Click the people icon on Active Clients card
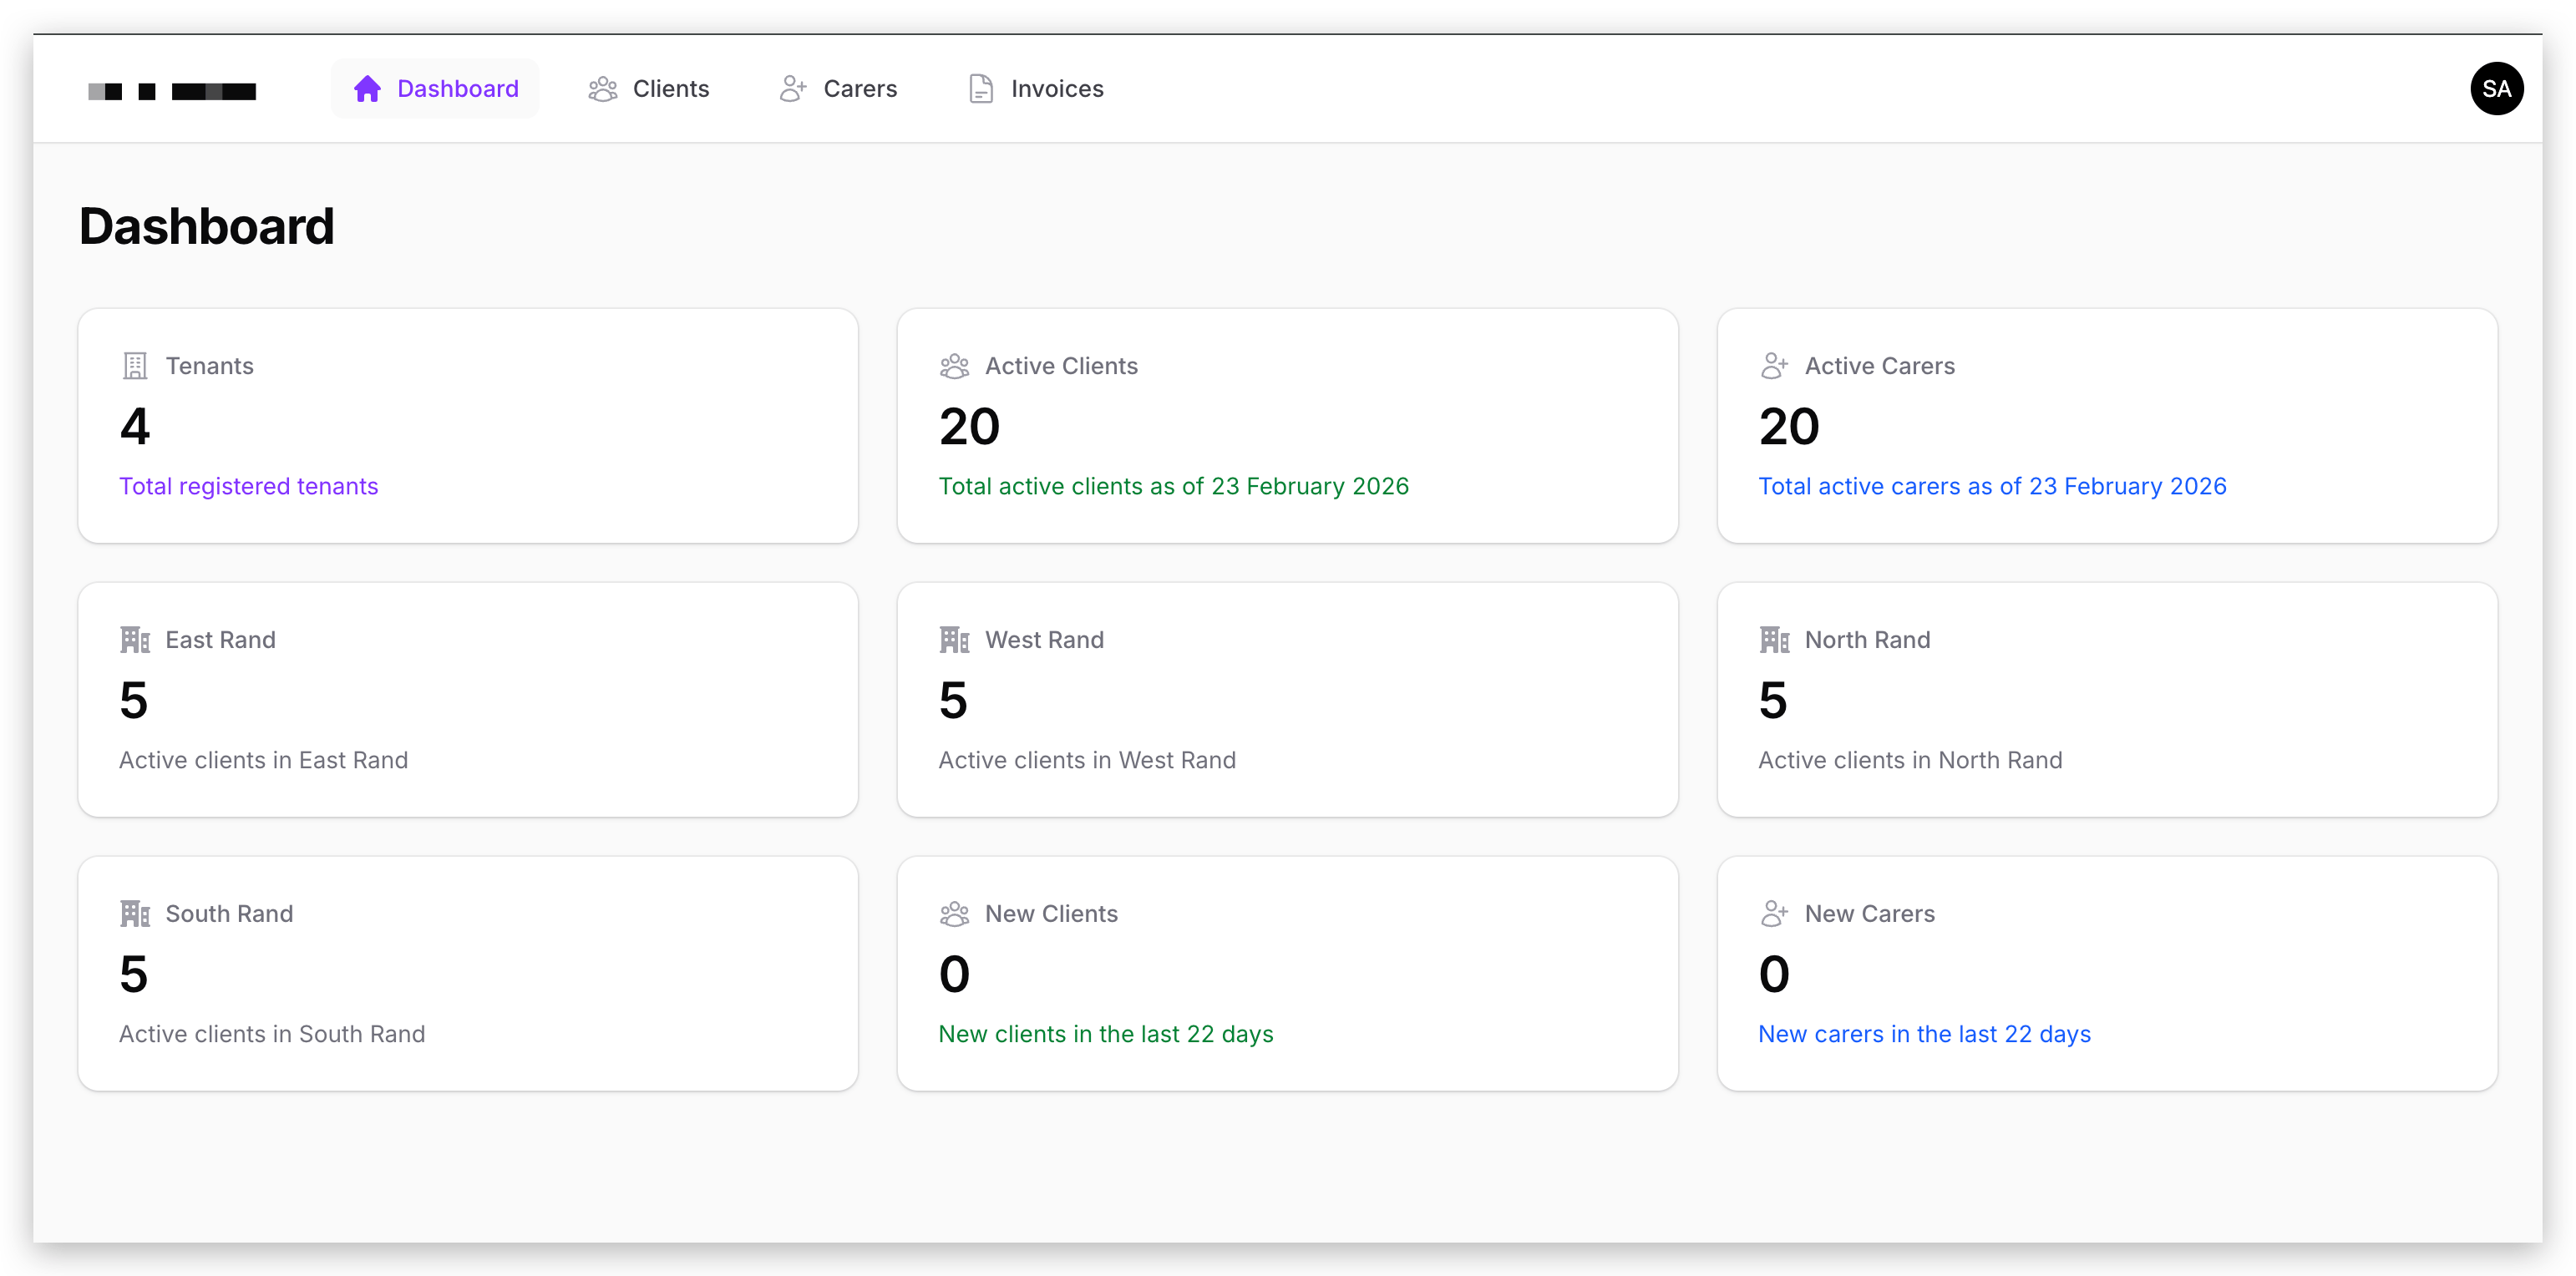 tap(954, 366)
